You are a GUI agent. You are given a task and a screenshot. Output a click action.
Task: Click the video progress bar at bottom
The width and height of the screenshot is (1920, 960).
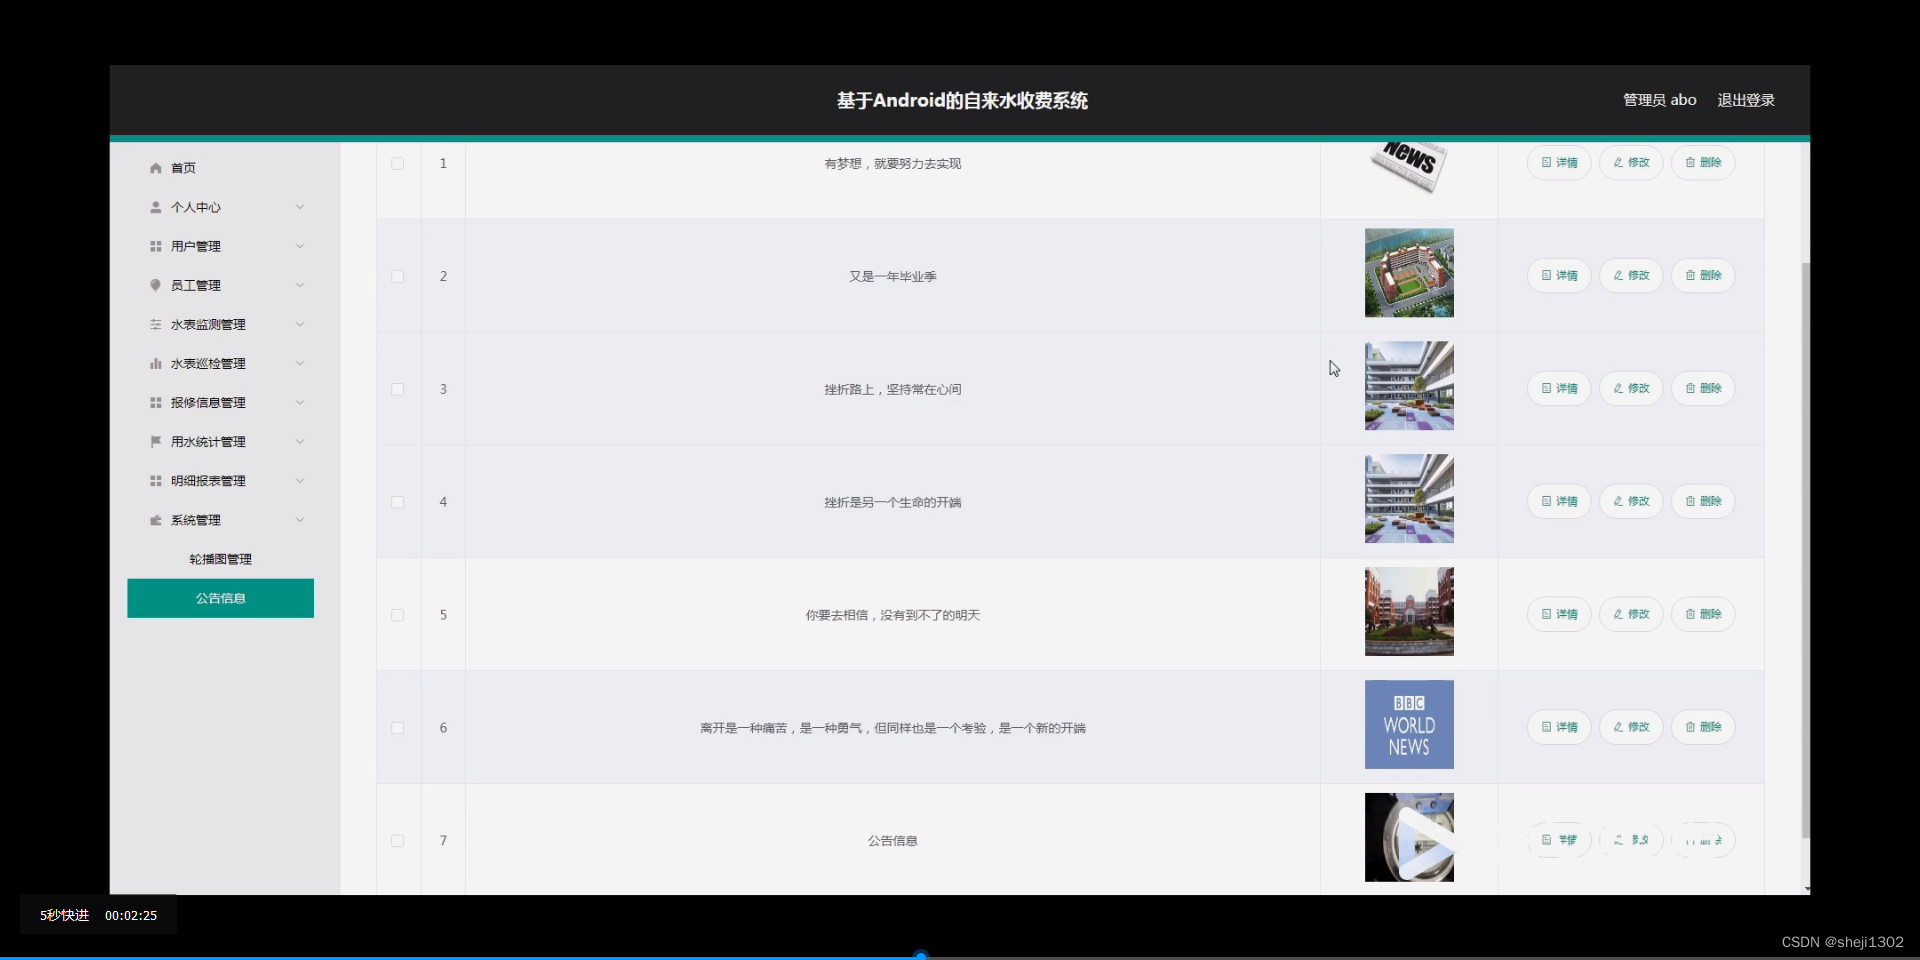click(x=920, y=953)
